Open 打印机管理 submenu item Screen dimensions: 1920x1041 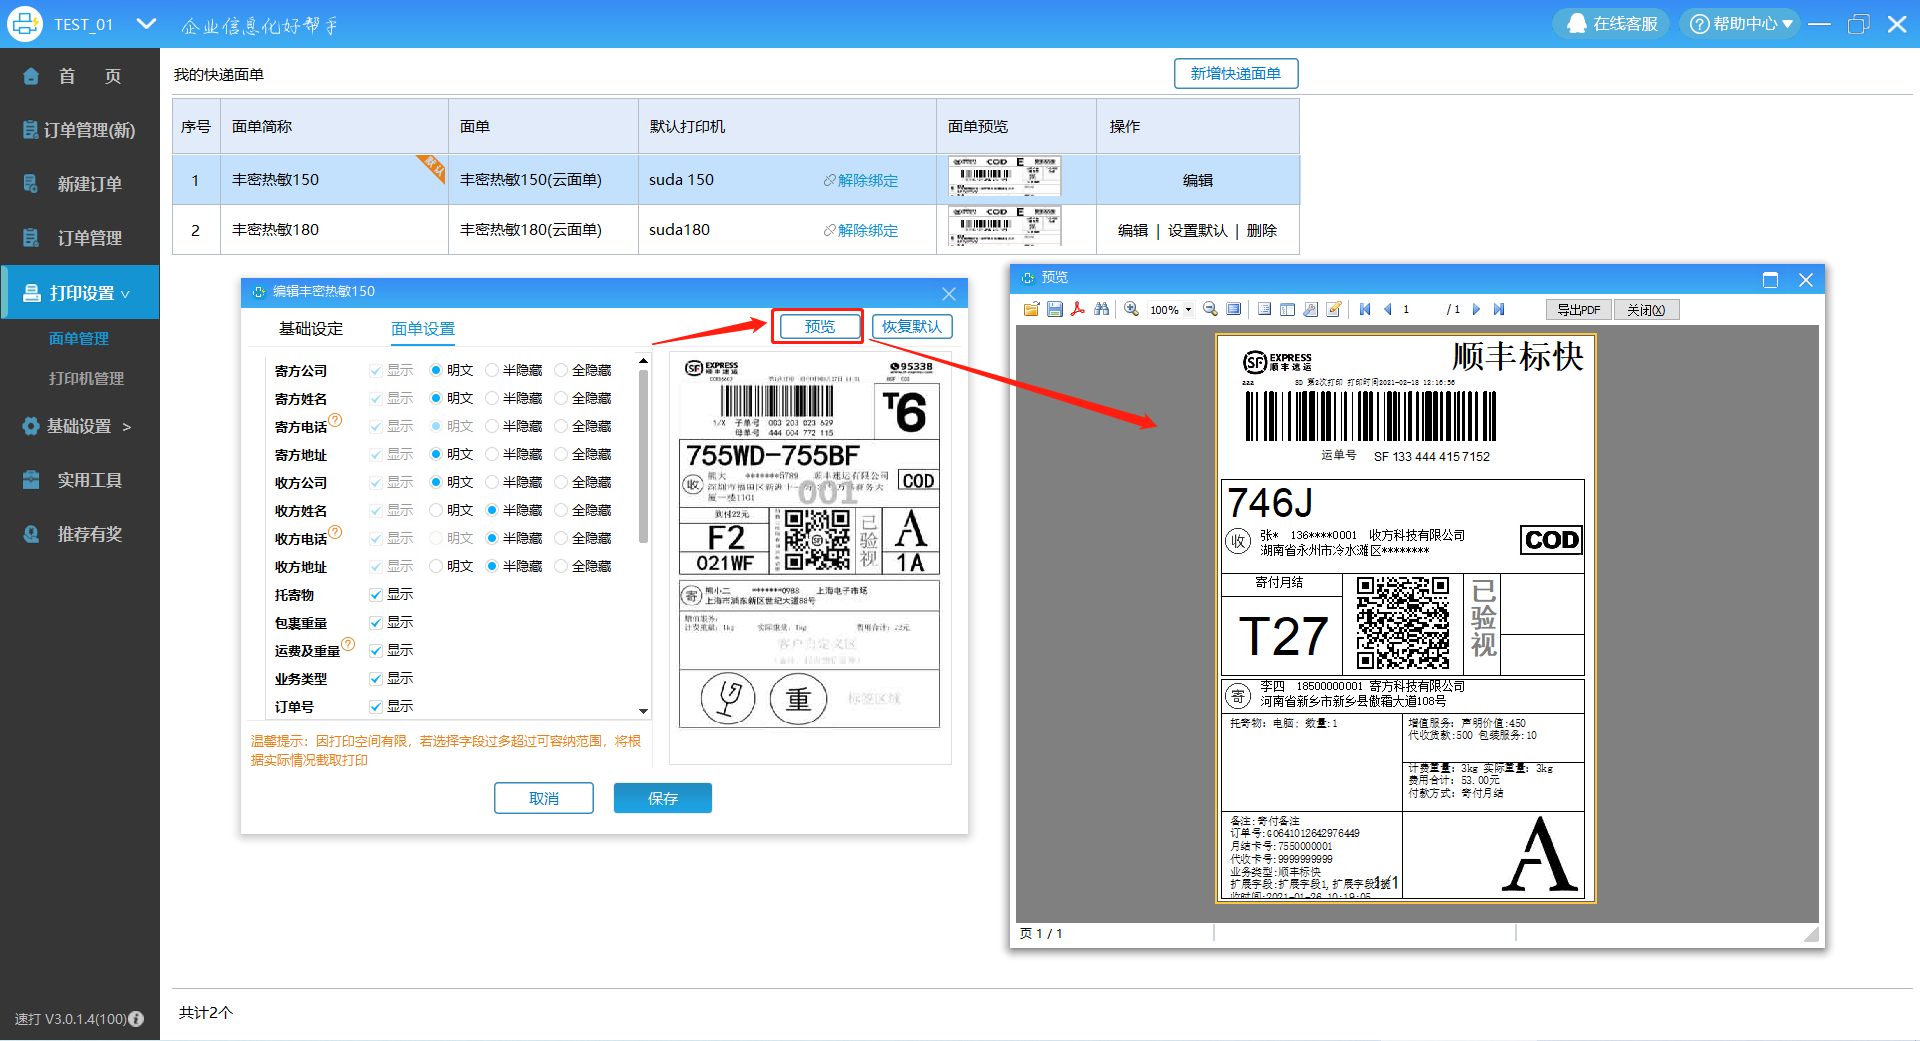click(x=87, y=379)
